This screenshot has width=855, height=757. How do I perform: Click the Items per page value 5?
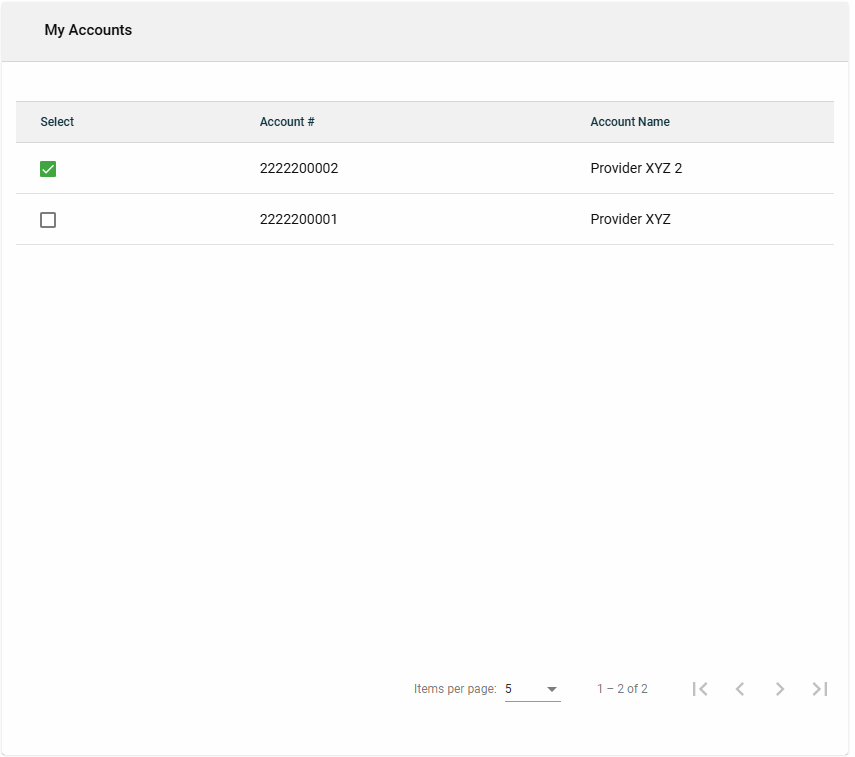coord(509,689)
